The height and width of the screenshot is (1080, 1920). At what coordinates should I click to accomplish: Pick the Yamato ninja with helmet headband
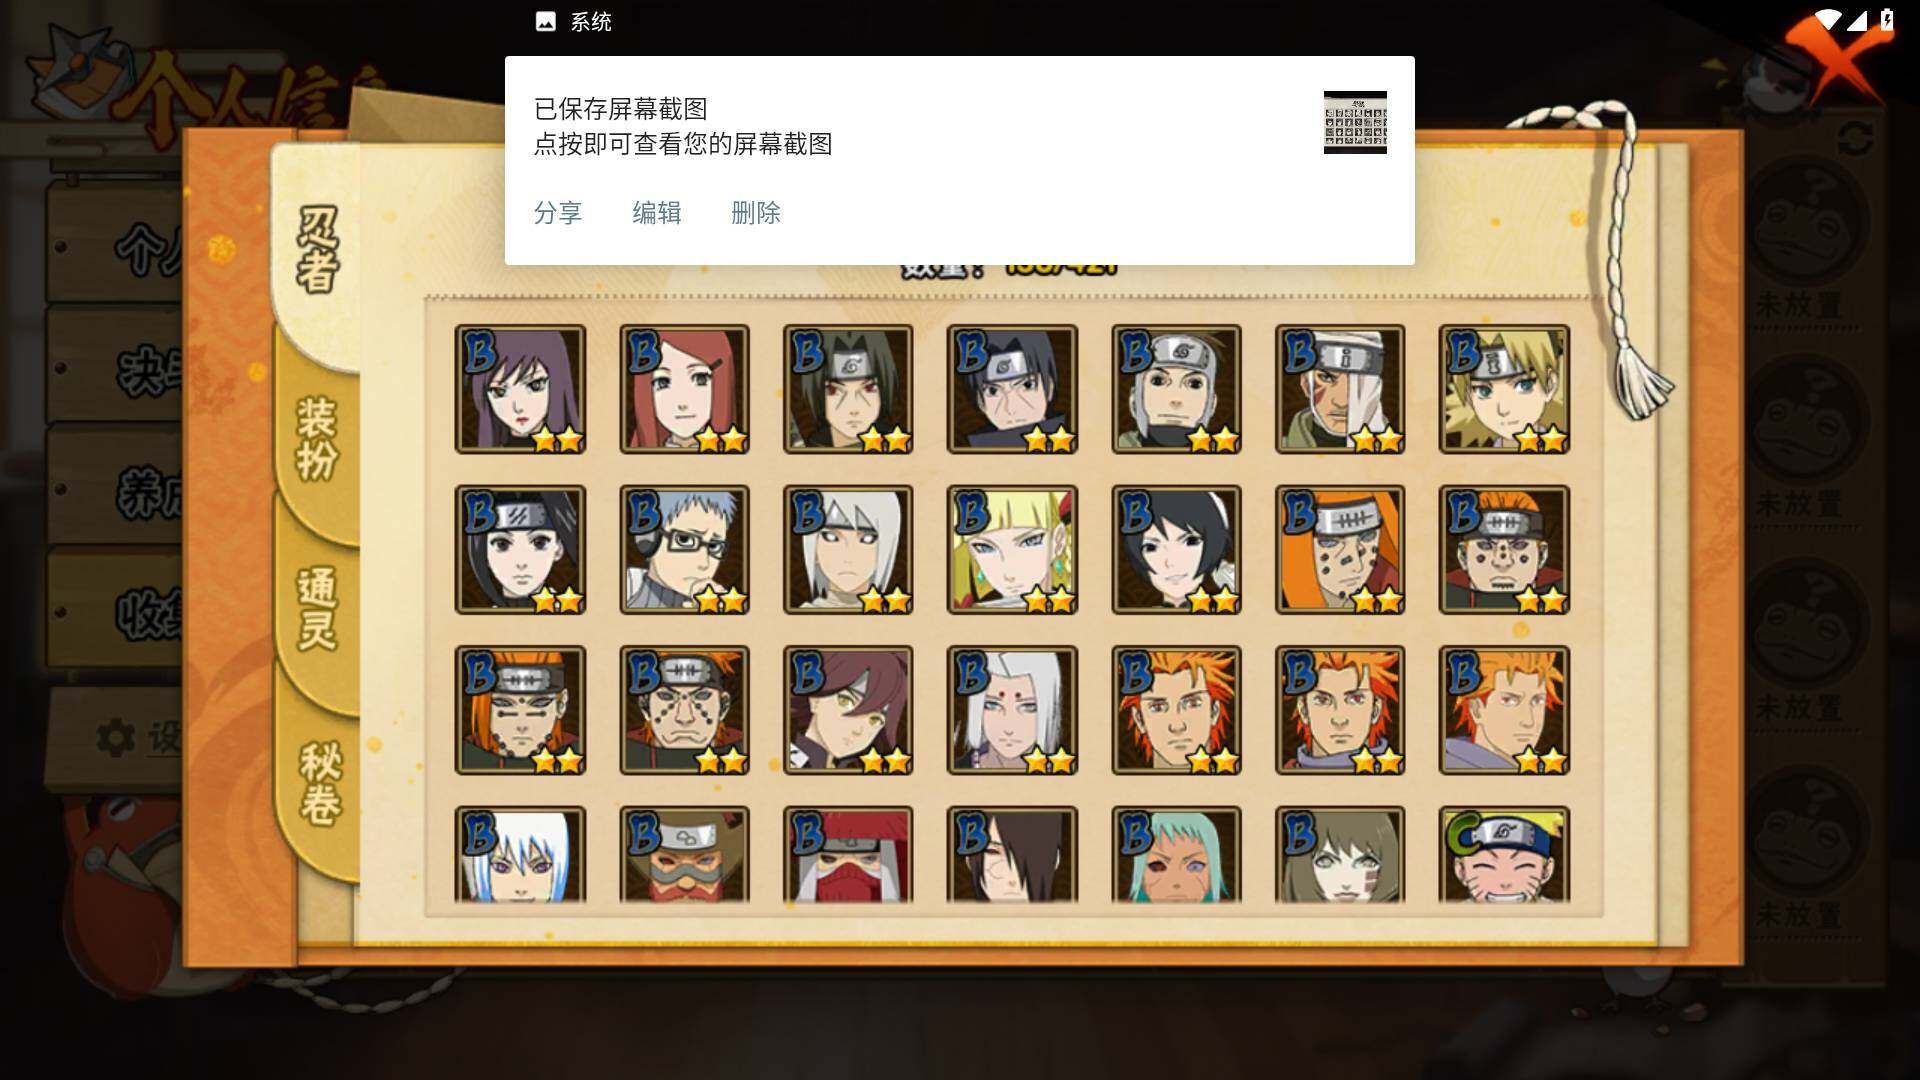(x=1176, y=389)
